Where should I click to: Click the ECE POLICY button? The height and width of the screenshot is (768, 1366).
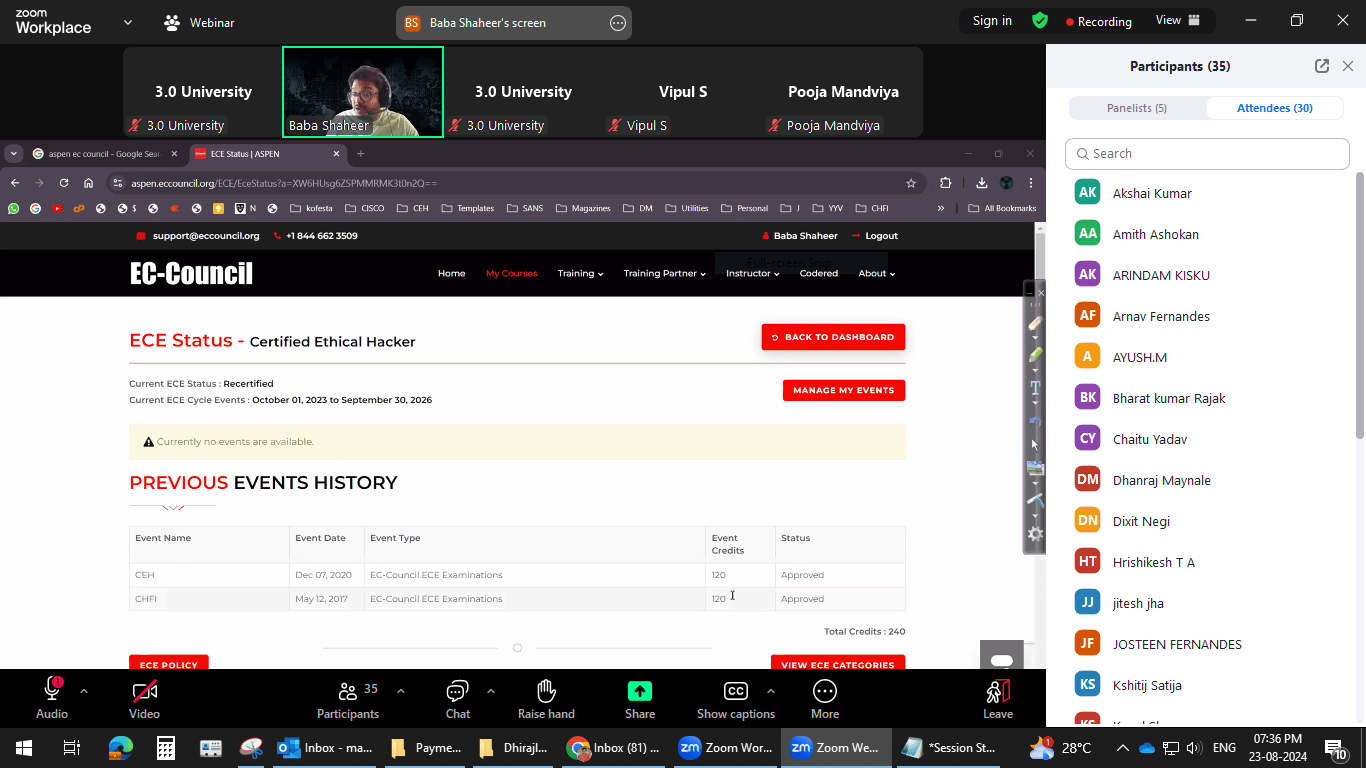tap(169, 663)
